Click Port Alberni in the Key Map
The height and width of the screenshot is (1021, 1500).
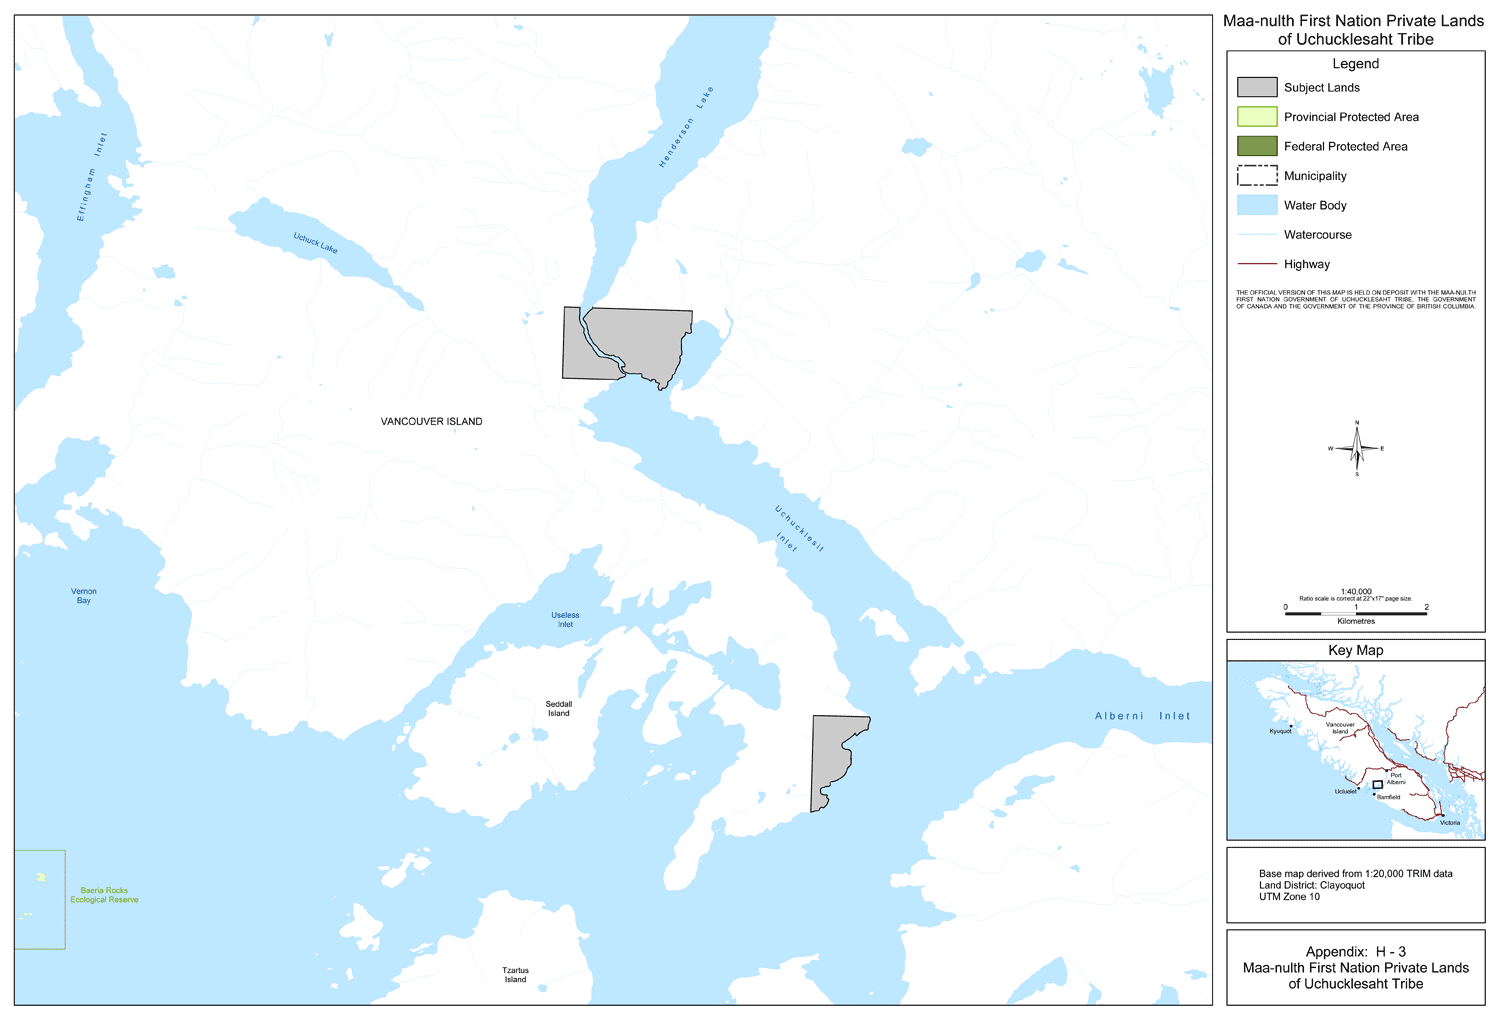pyautogui.click(x=1396, y=778)
